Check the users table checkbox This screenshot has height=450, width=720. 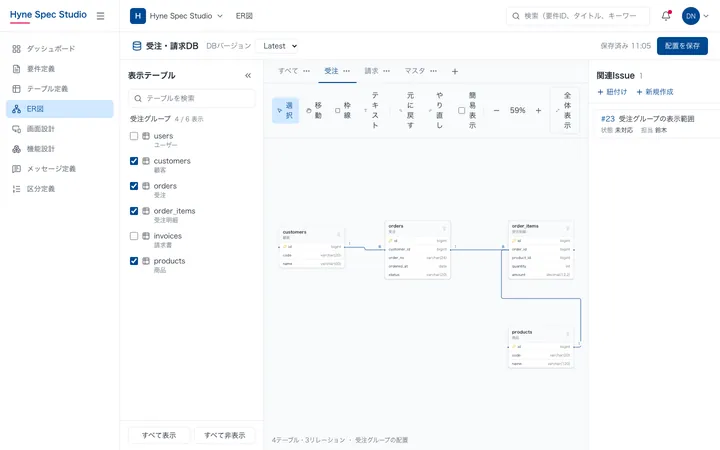pyautogui.click(x=134, y=136)
